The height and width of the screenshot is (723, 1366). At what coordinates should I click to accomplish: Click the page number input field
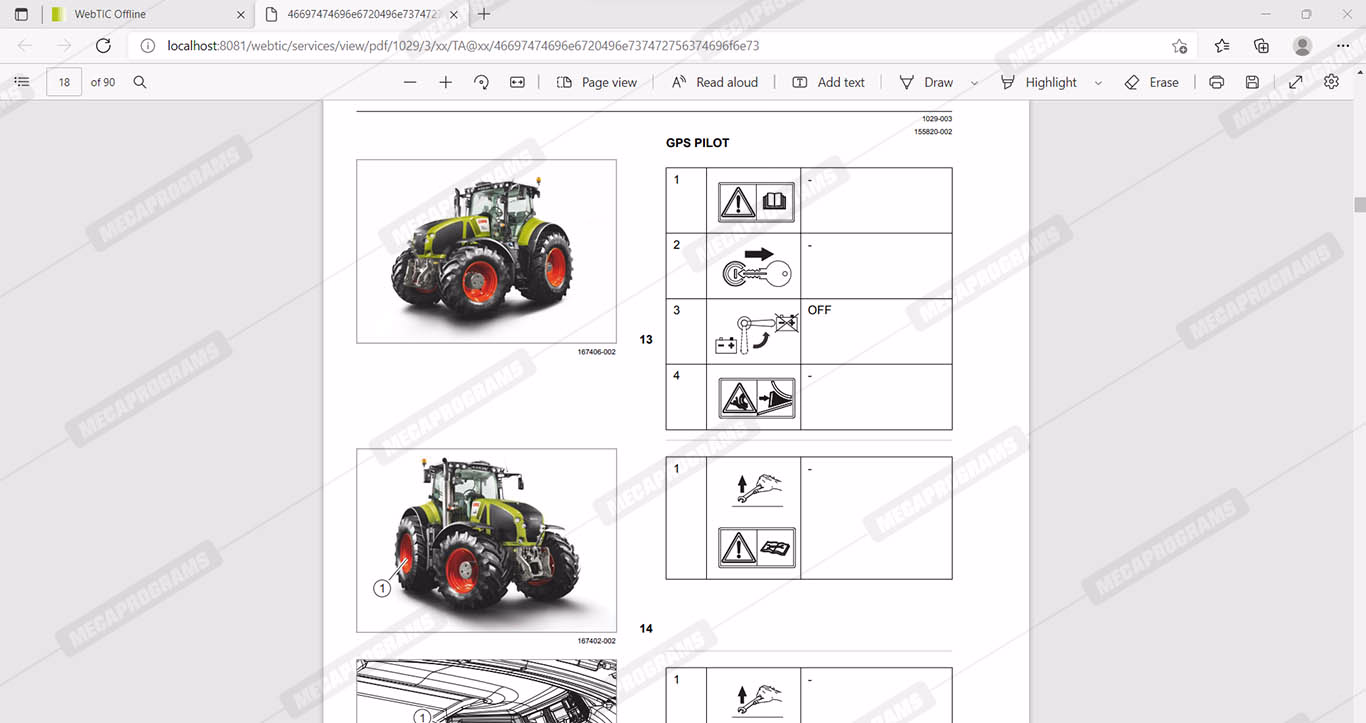(x=64, y=82)
